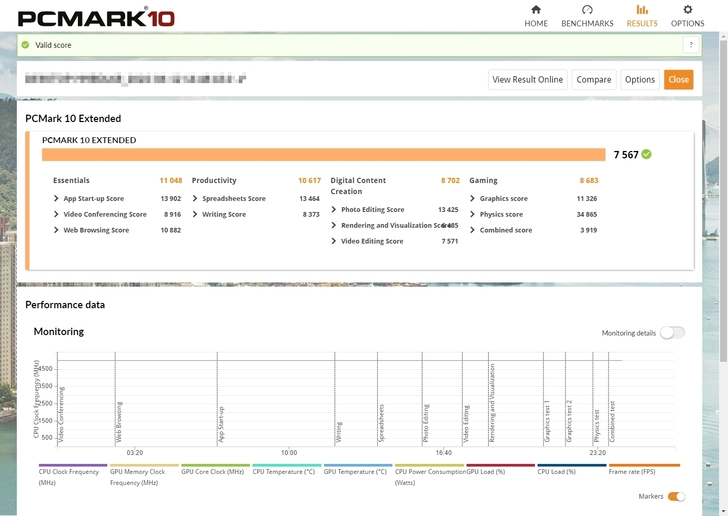Click the green Valid score check icon
Viewport: 728px width, 516px height.
[26, 45]
